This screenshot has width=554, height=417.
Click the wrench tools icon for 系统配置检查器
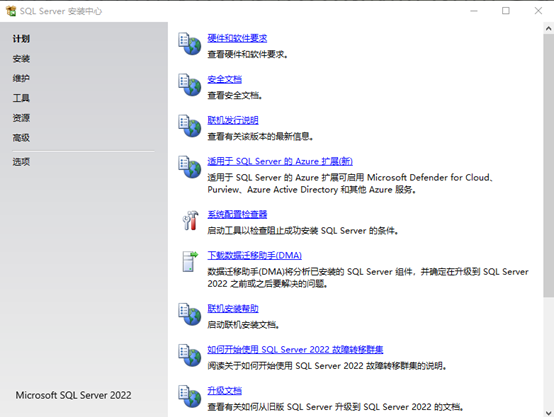point(190,221)
